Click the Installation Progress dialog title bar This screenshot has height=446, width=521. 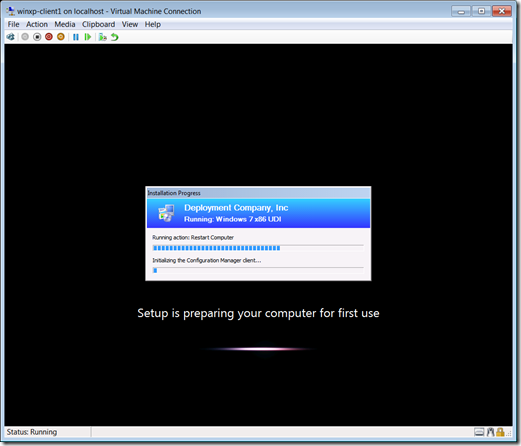point(258,193)
